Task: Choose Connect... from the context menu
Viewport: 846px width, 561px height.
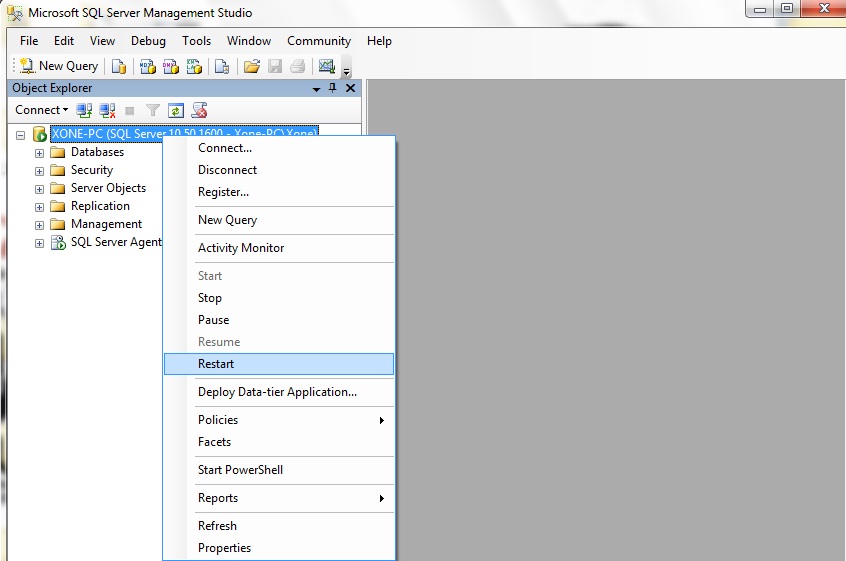Action: tap(279, 148)
